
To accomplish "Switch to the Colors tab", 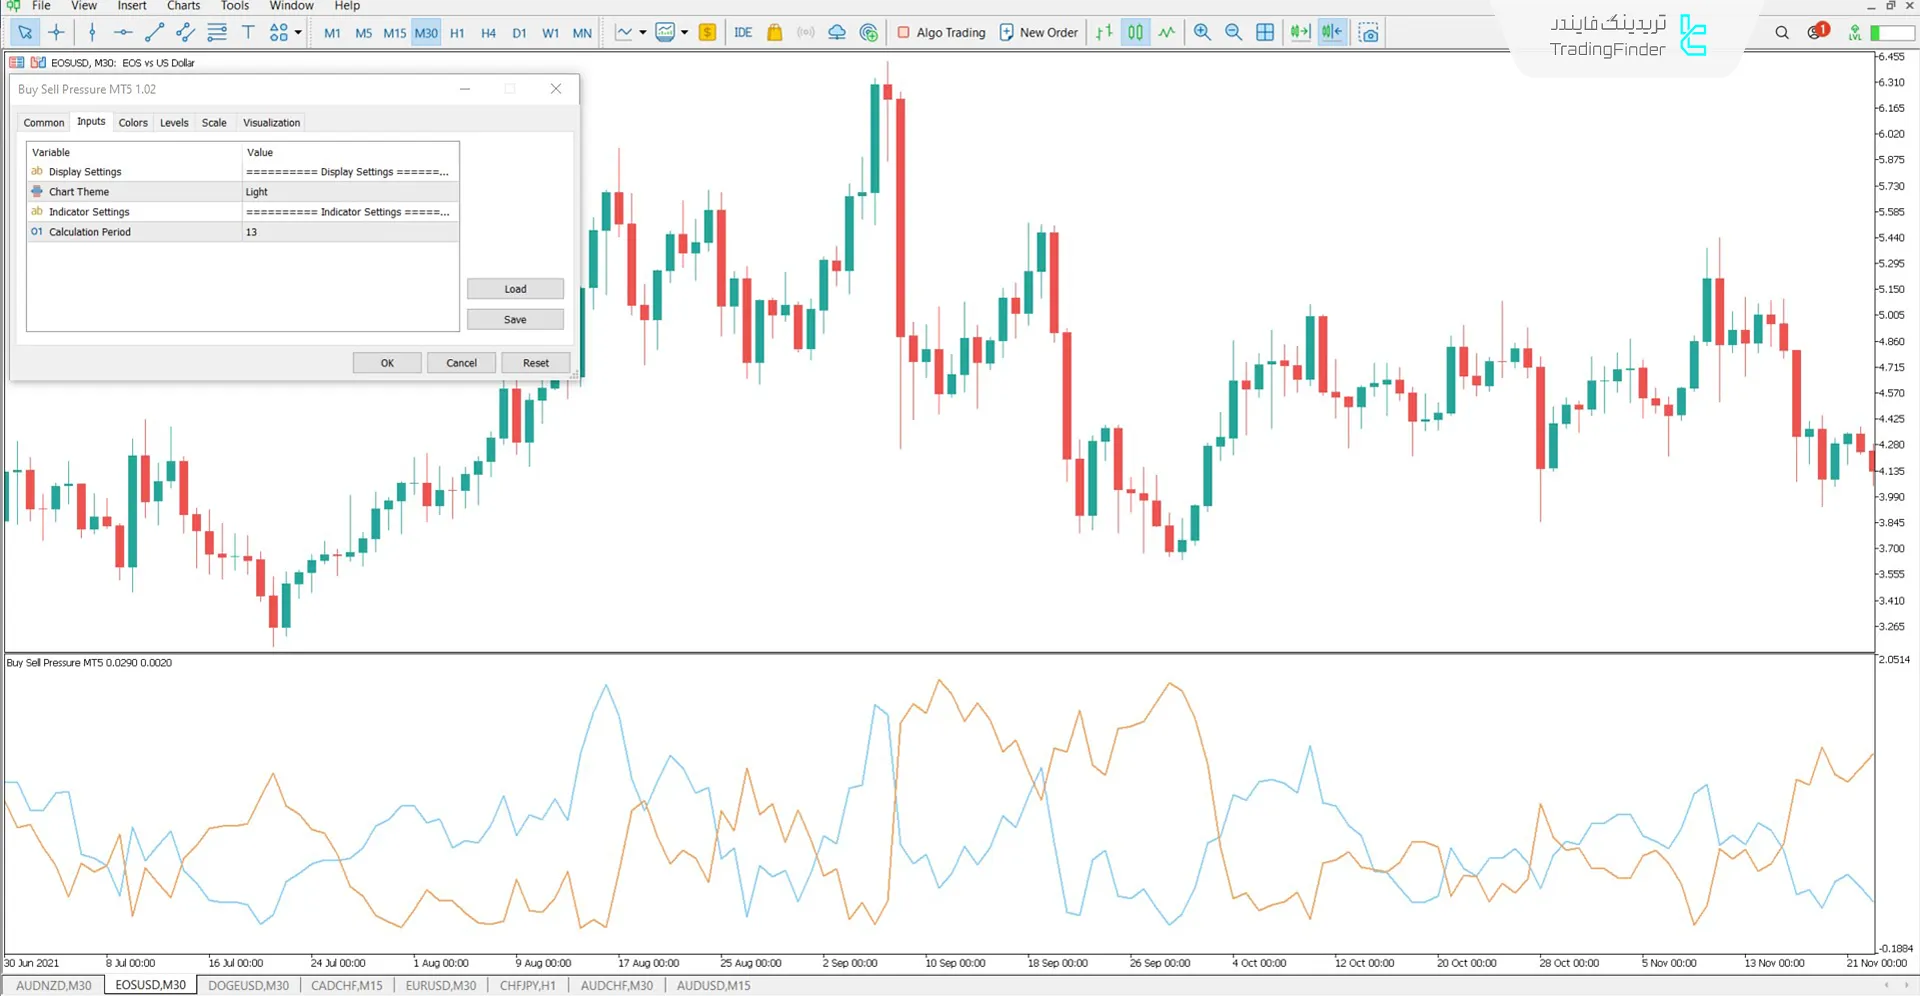I will (133, 122).
